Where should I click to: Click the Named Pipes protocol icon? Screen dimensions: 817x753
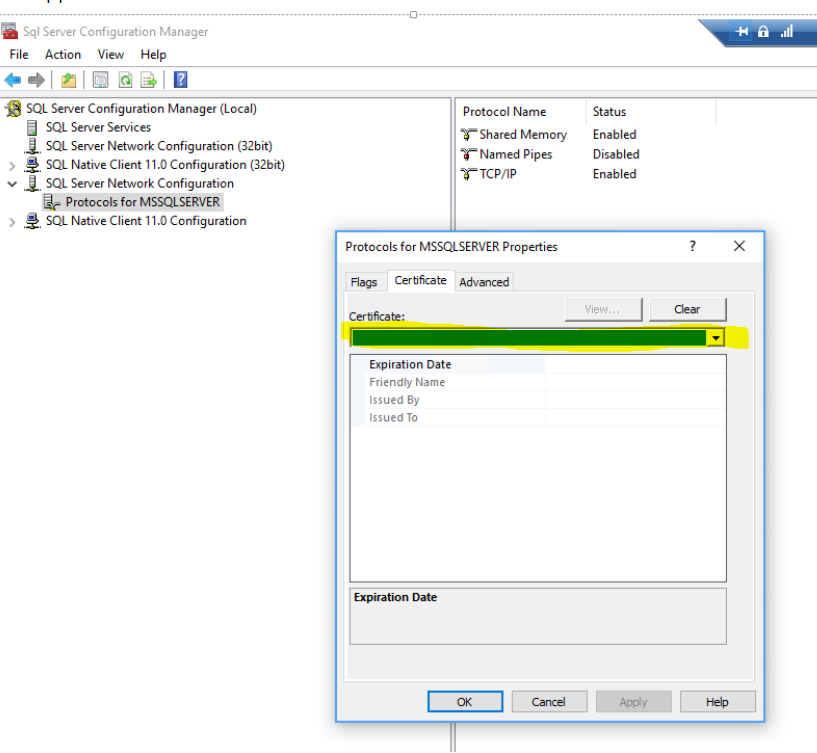[468, 154]
